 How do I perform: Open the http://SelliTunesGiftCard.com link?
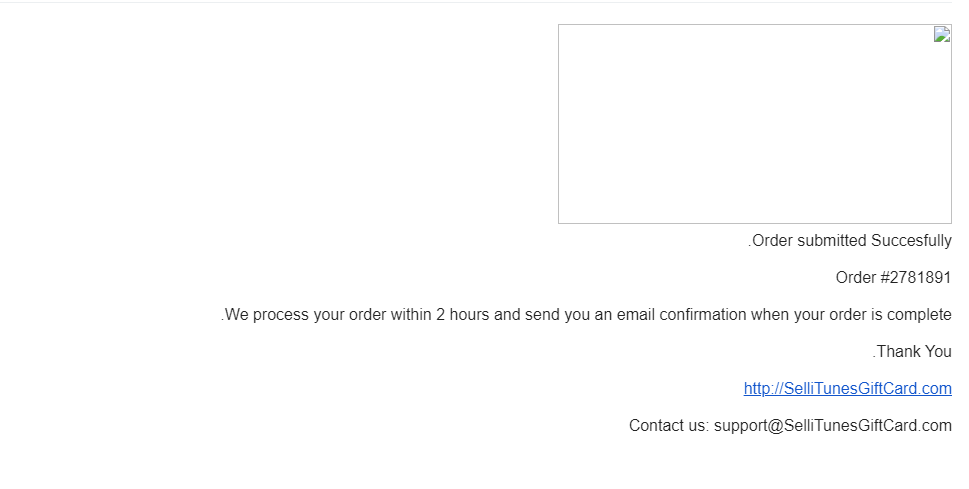[x=847, y=388]
